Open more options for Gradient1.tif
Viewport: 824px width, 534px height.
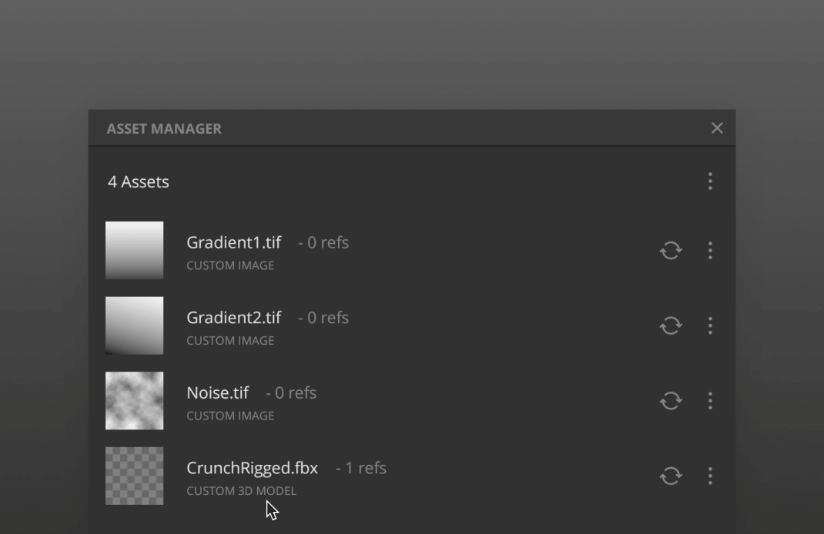click(x=710, y=250)
